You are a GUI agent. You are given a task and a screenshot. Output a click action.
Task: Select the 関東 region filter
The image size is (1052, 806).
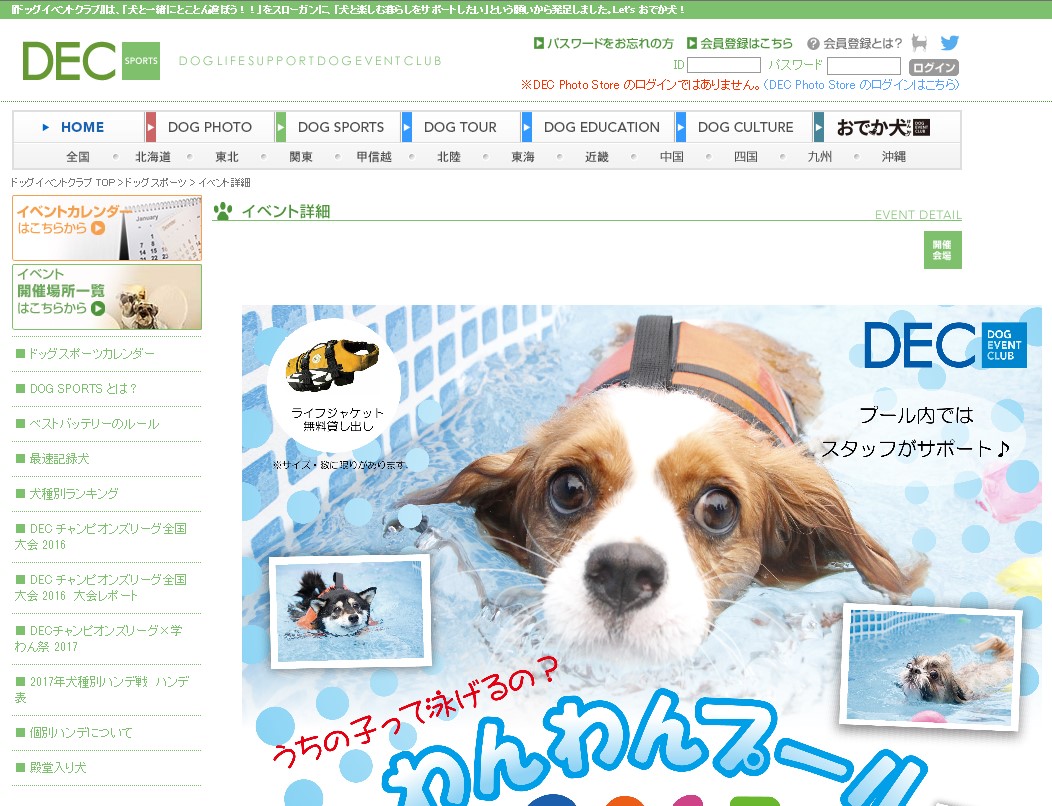click(301, 156)
